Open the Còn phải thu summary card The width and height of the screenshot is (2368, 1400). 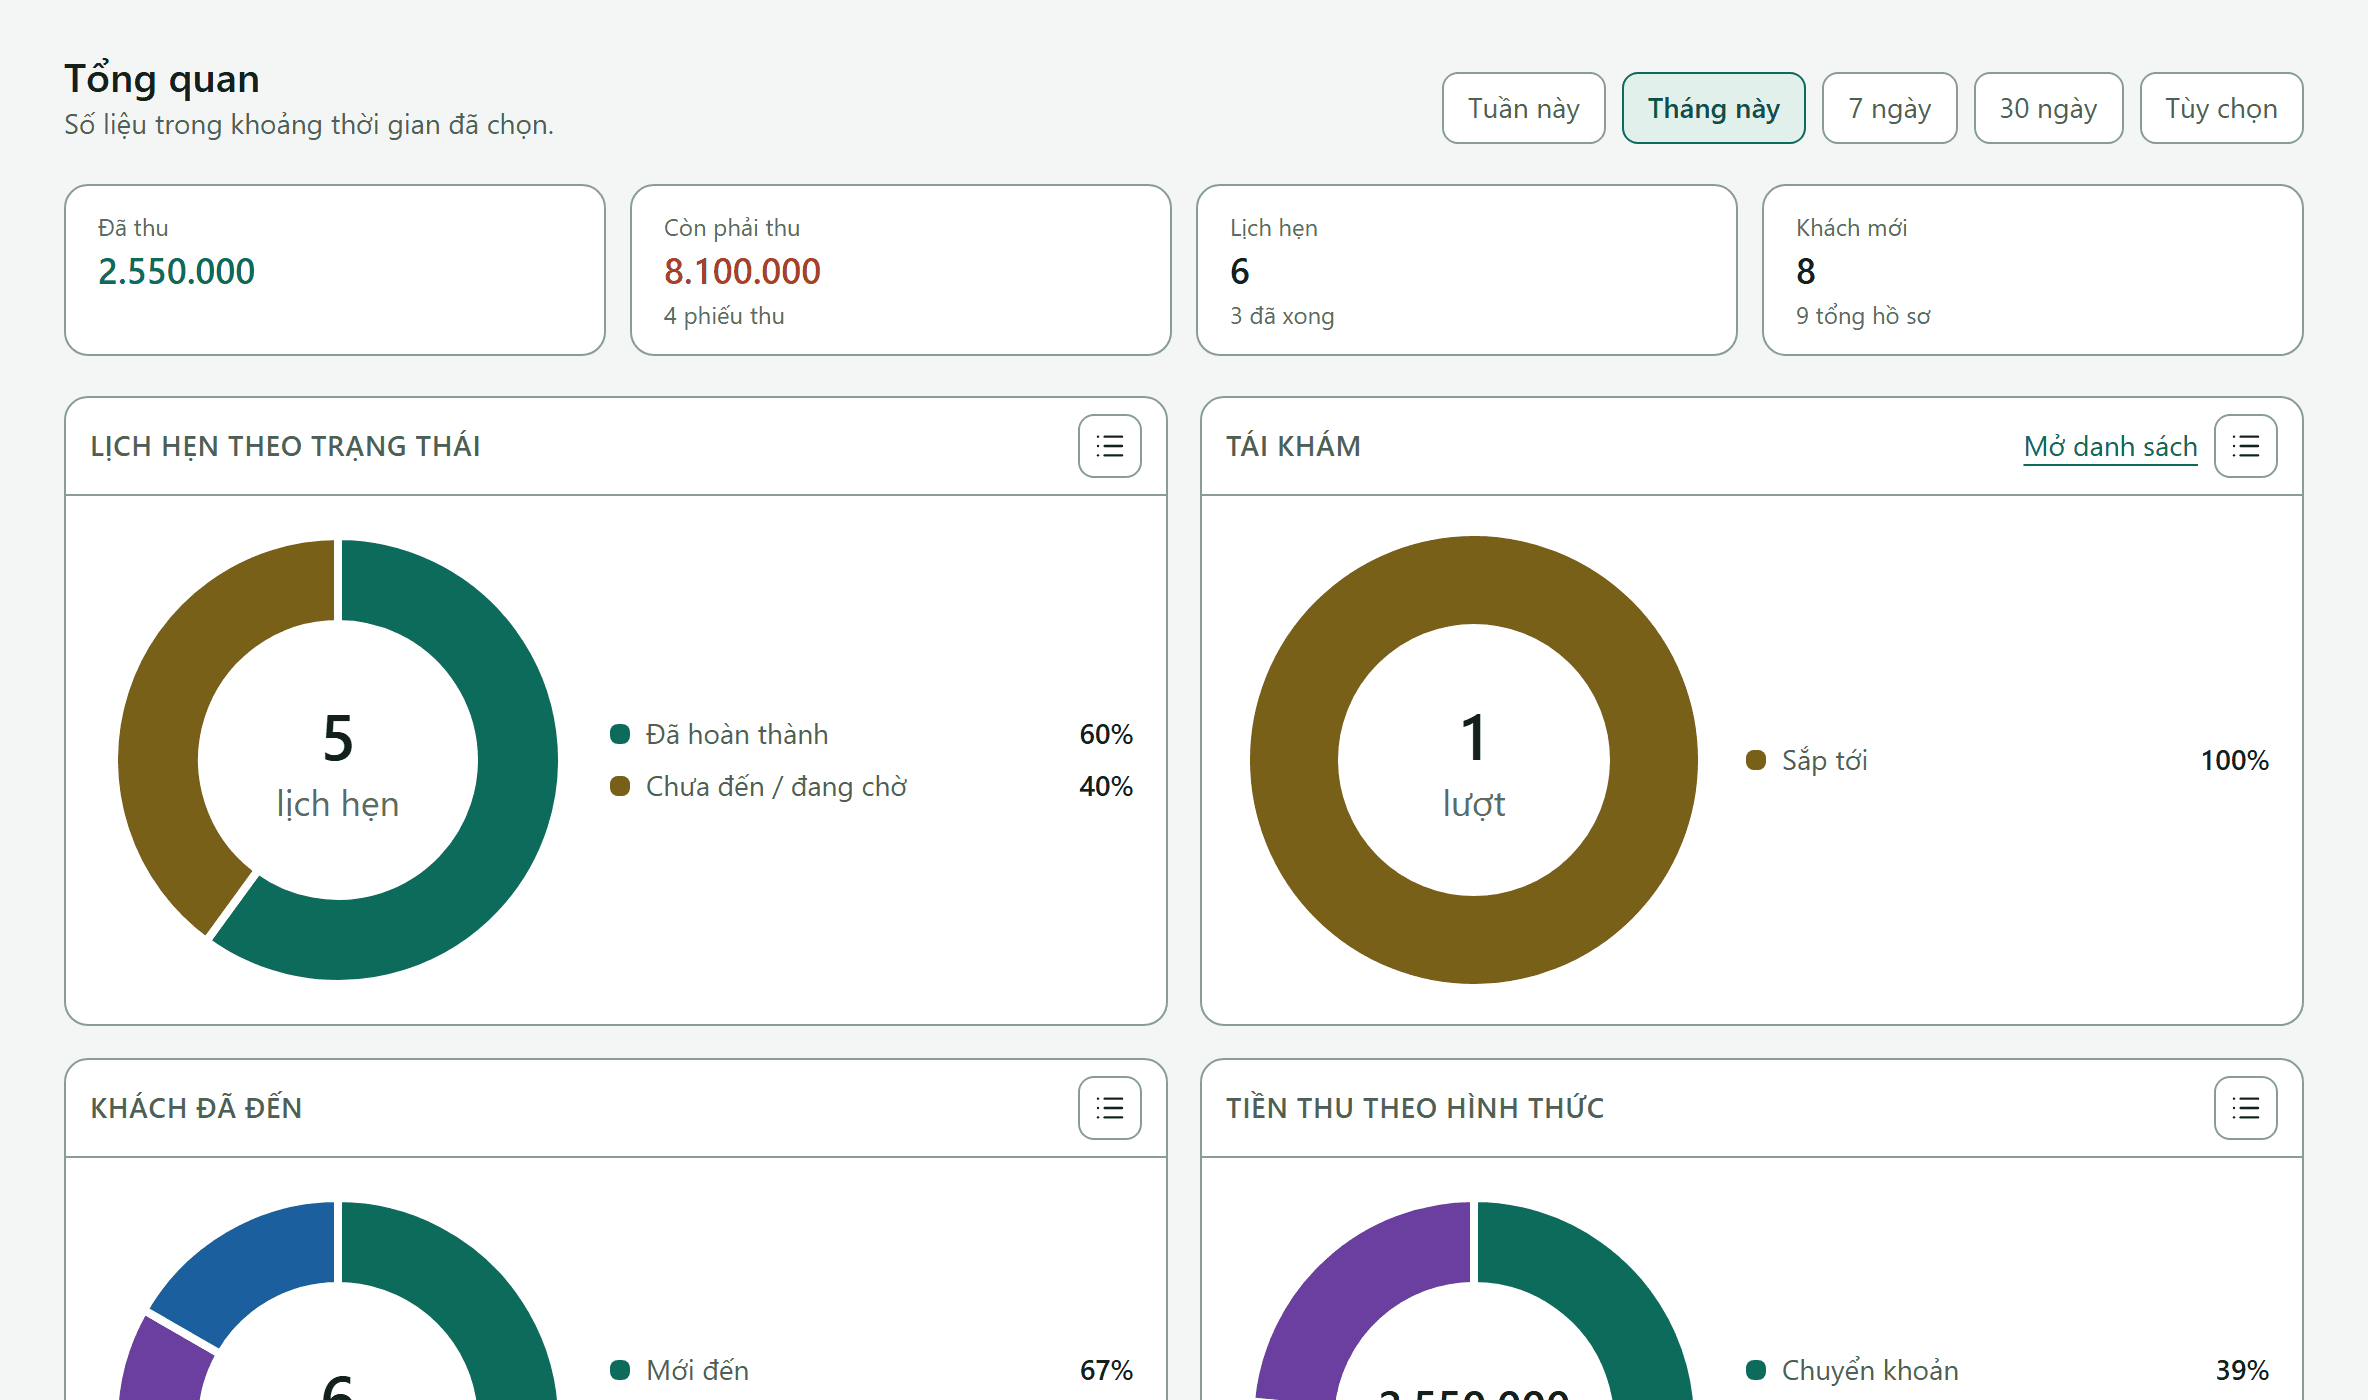[901, 270]
